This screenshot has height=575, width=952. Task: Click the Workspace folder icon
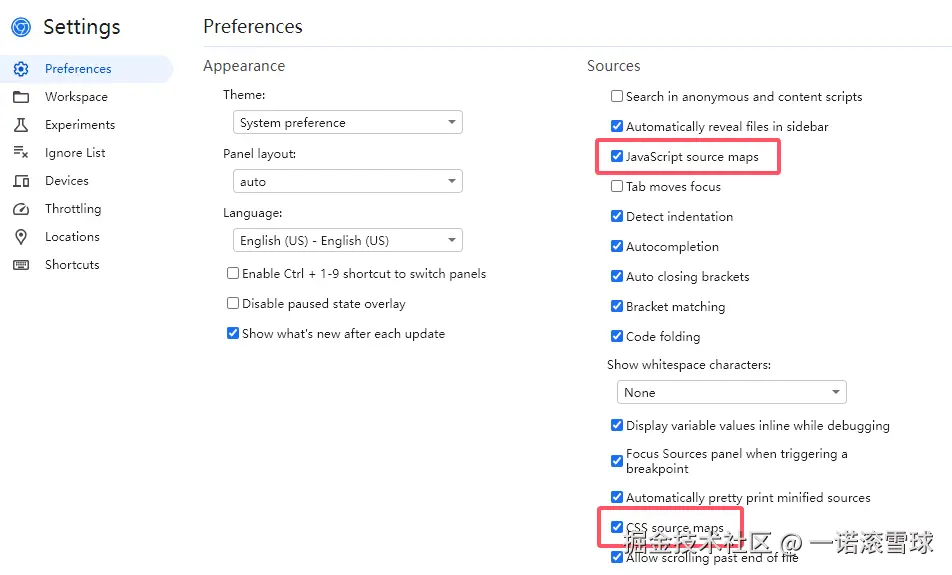coord(21,97)
